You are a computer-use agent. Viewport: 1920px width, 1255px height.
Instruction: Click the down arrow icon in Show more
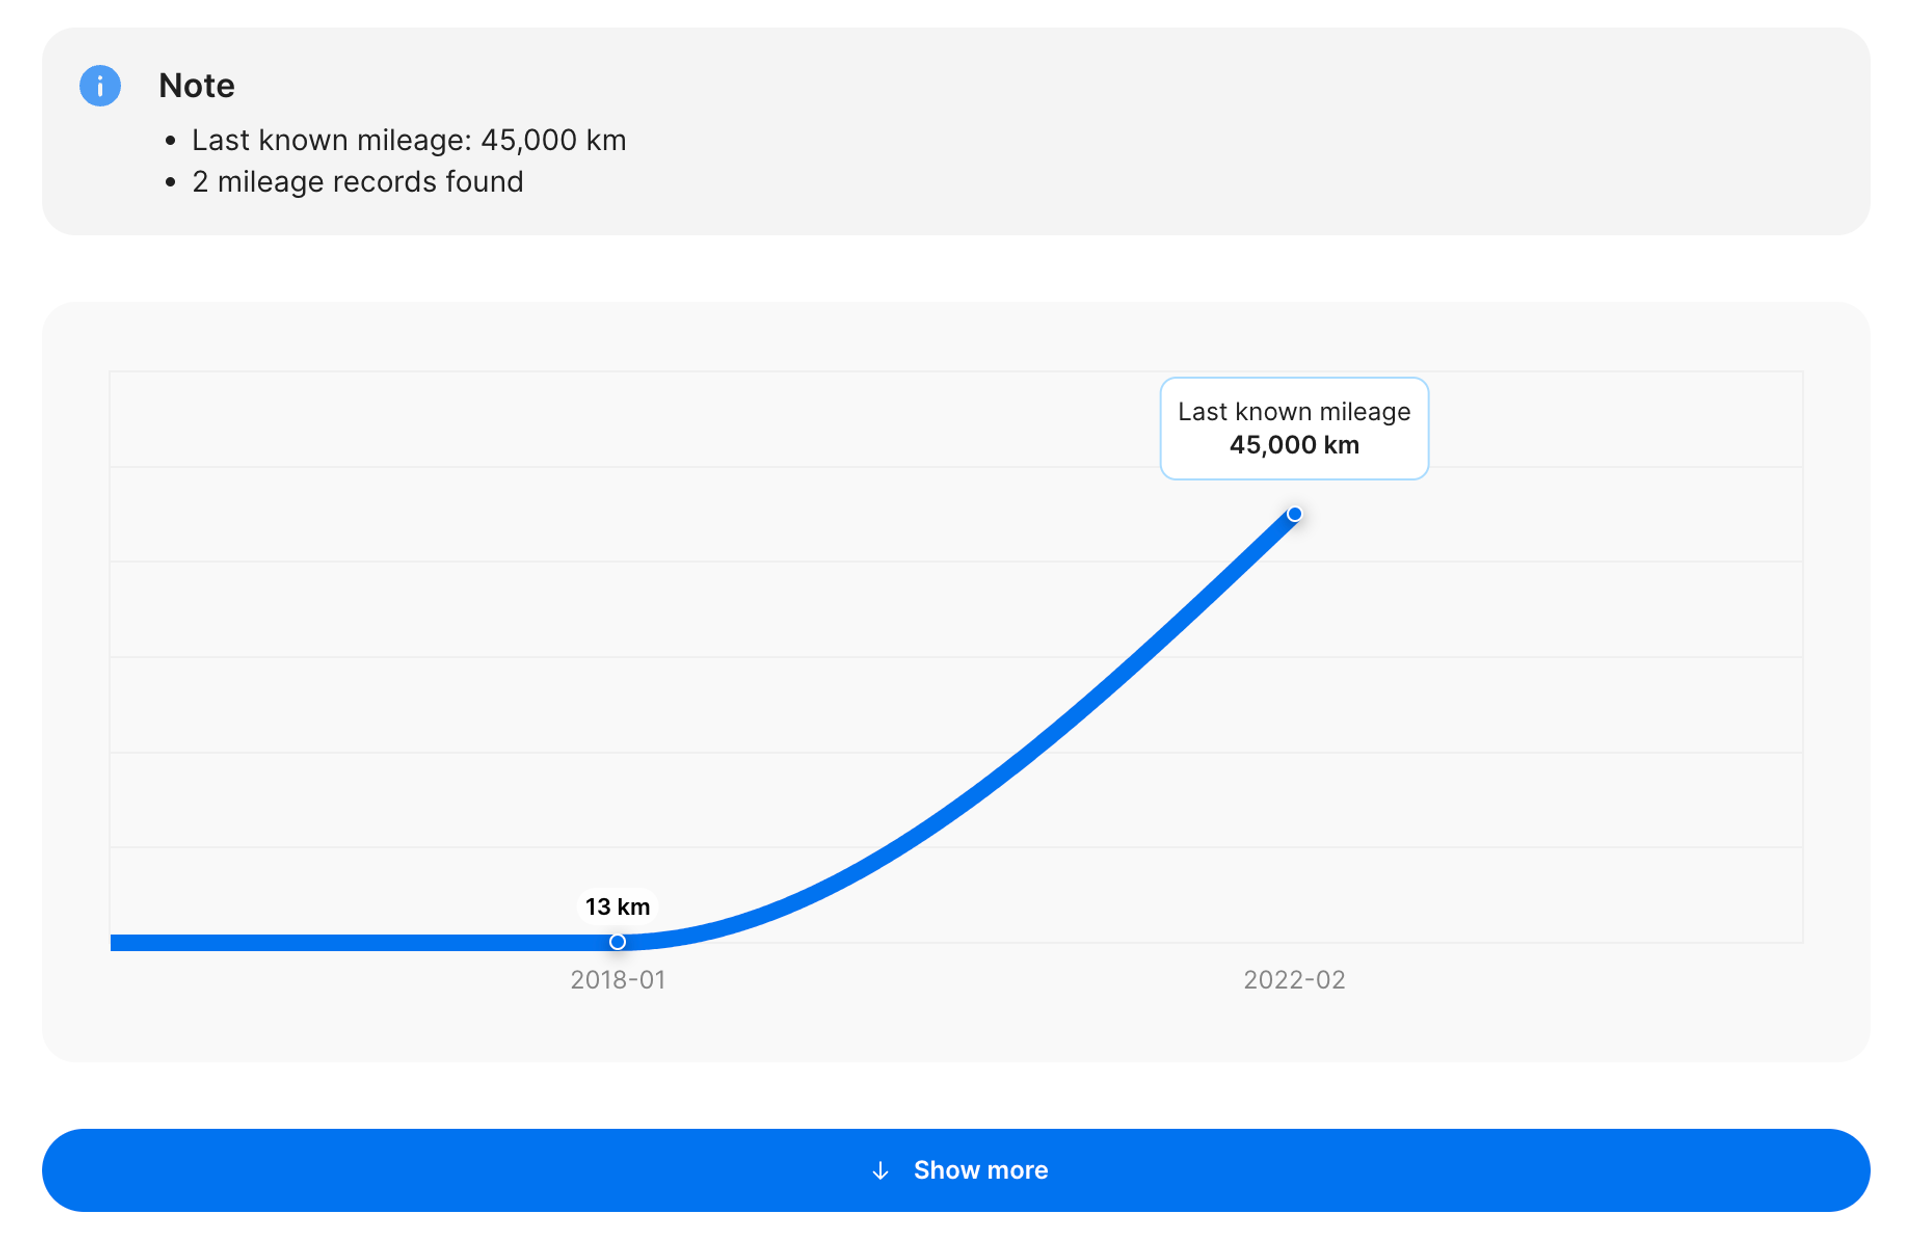880,1171
